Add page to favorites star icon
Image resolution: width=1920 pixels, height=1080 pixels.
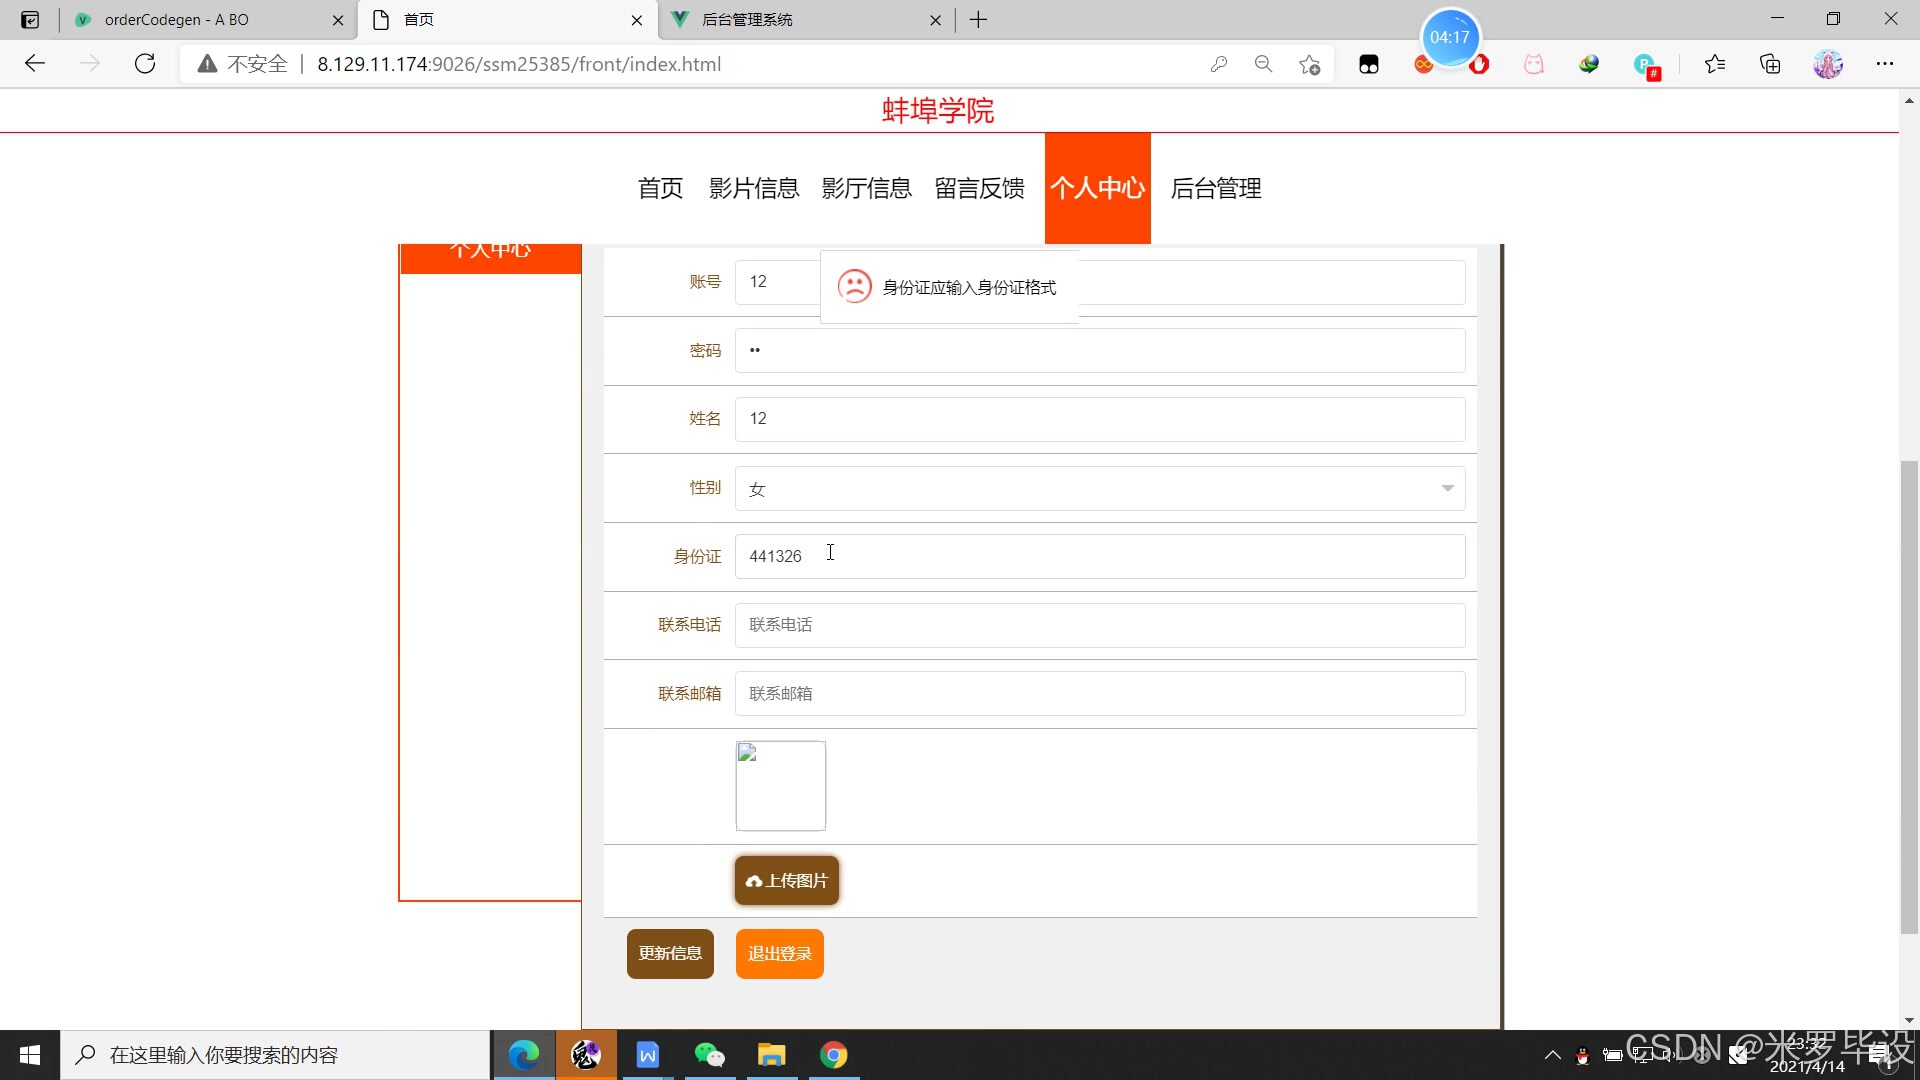1309,64
